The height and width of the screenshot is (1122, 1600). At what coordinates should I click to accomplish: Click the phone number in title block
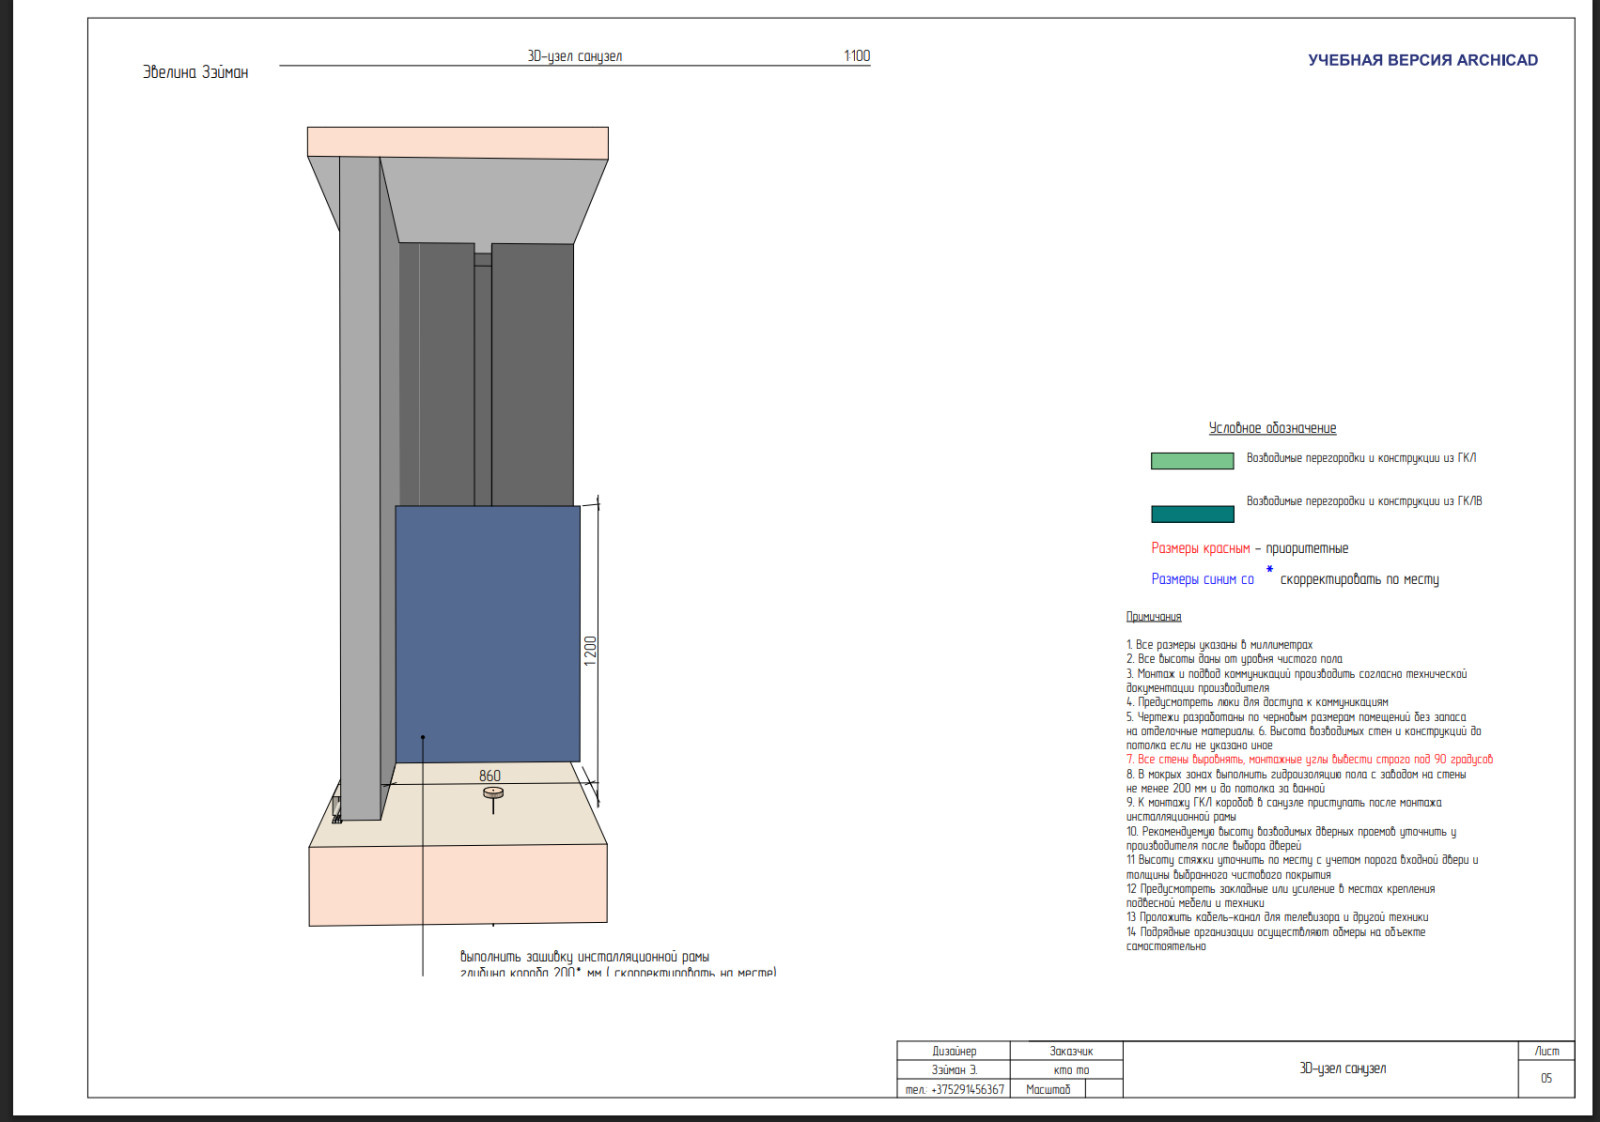[954, 1089]
